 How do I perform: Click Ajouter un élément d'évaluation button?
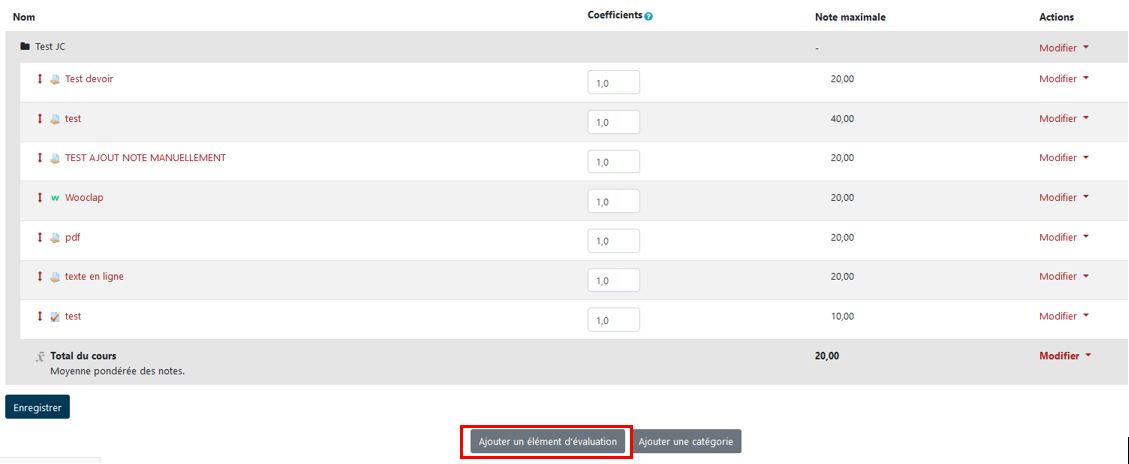pyautogui.click(x=547, y=442)
